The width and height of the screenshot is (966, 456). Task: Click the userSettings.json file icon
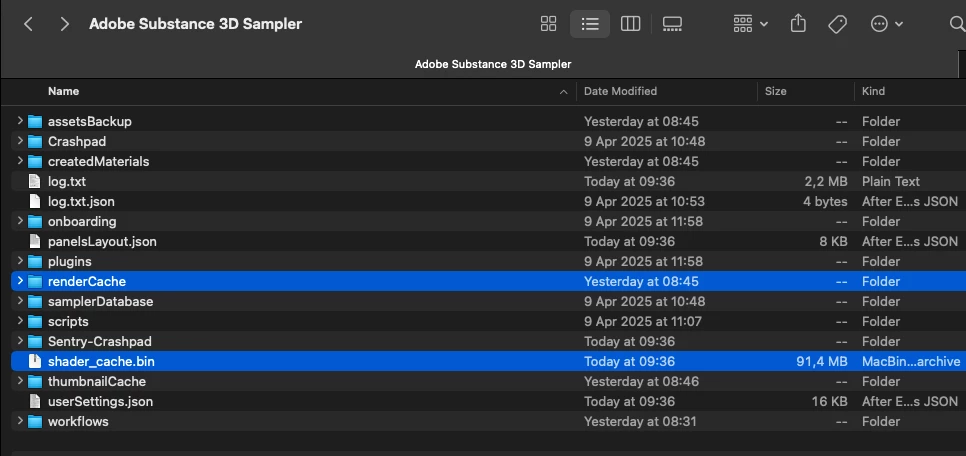tap(35, 402)
